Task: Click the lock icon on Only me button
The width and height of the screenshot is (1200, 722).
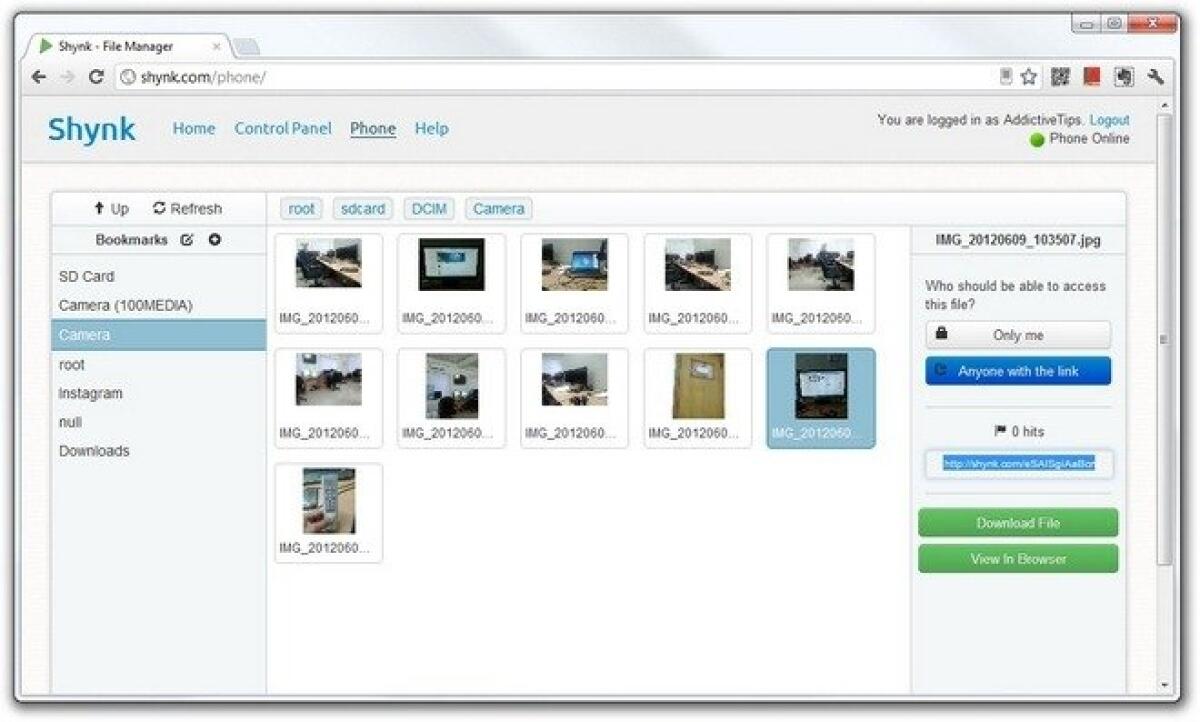Action: click(942, 334)
